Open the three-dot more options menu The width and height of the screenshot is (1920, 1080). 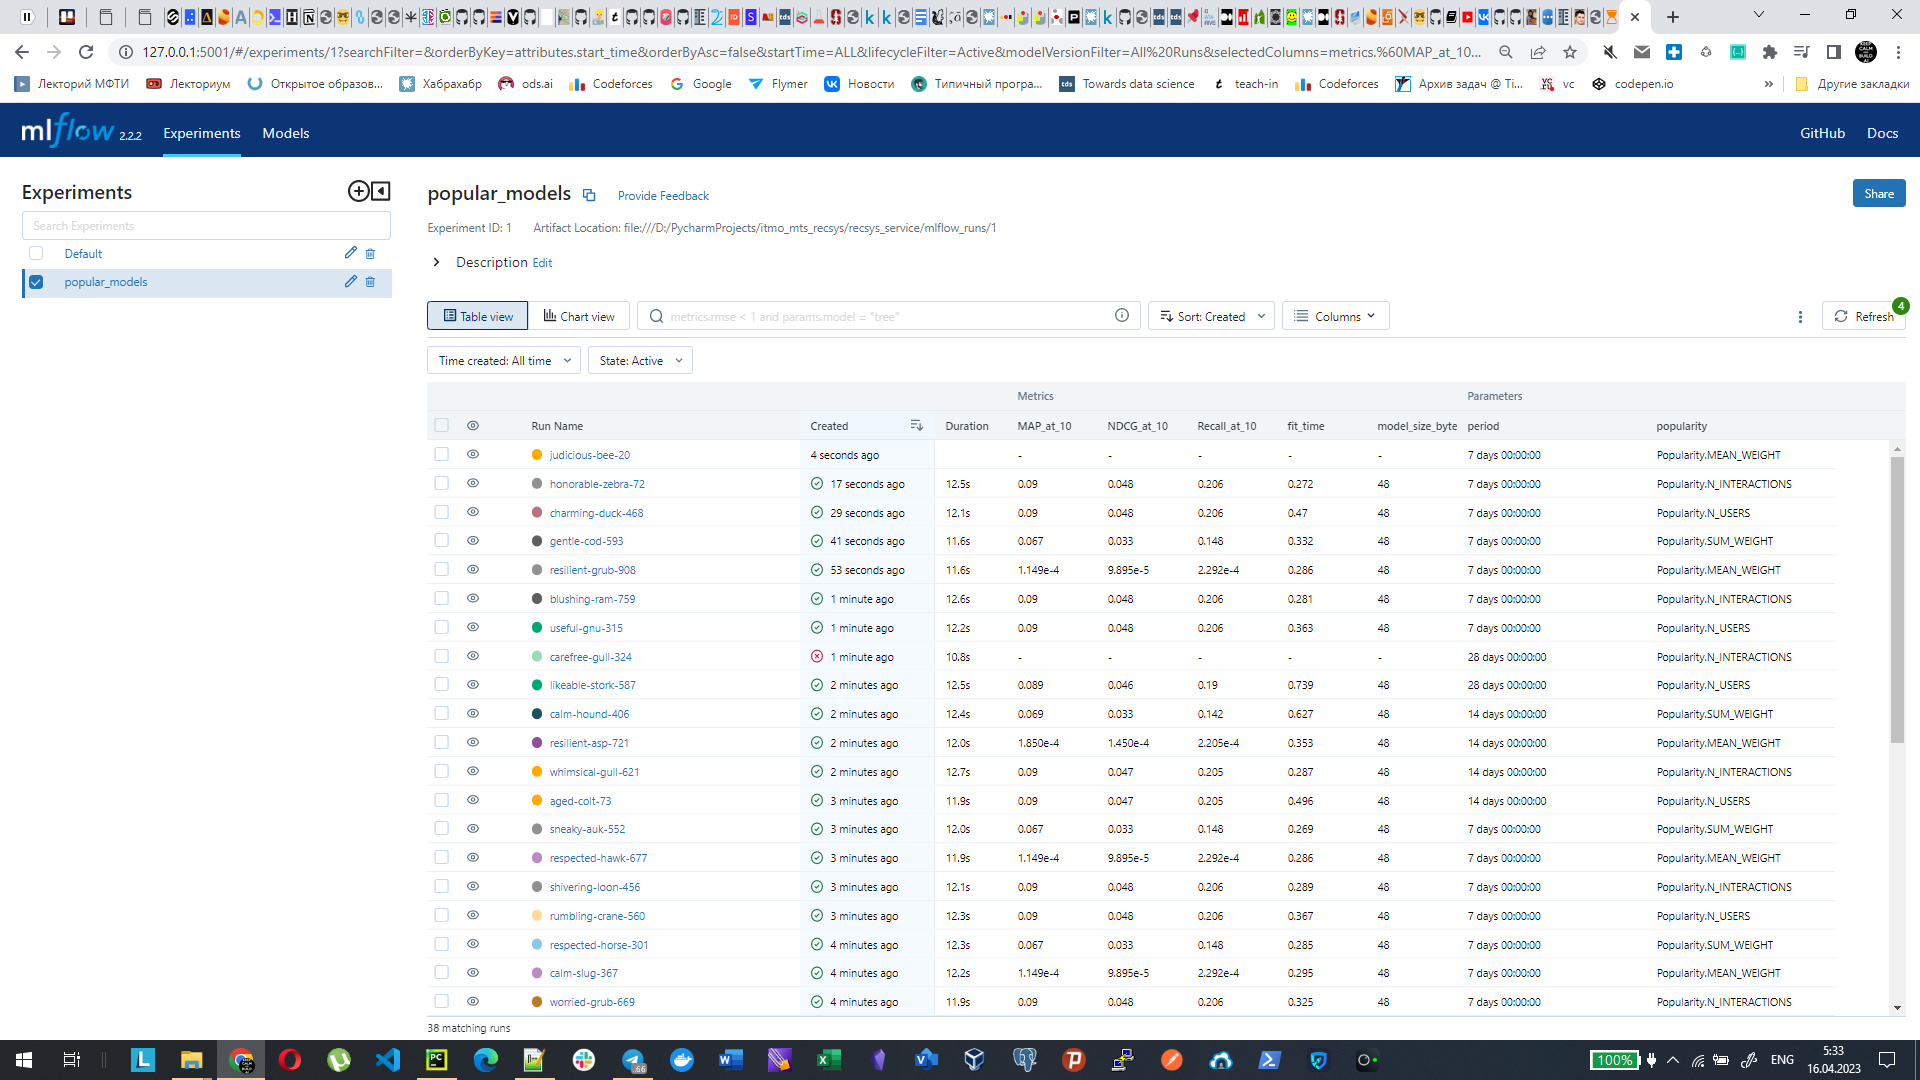[1800, 317]
